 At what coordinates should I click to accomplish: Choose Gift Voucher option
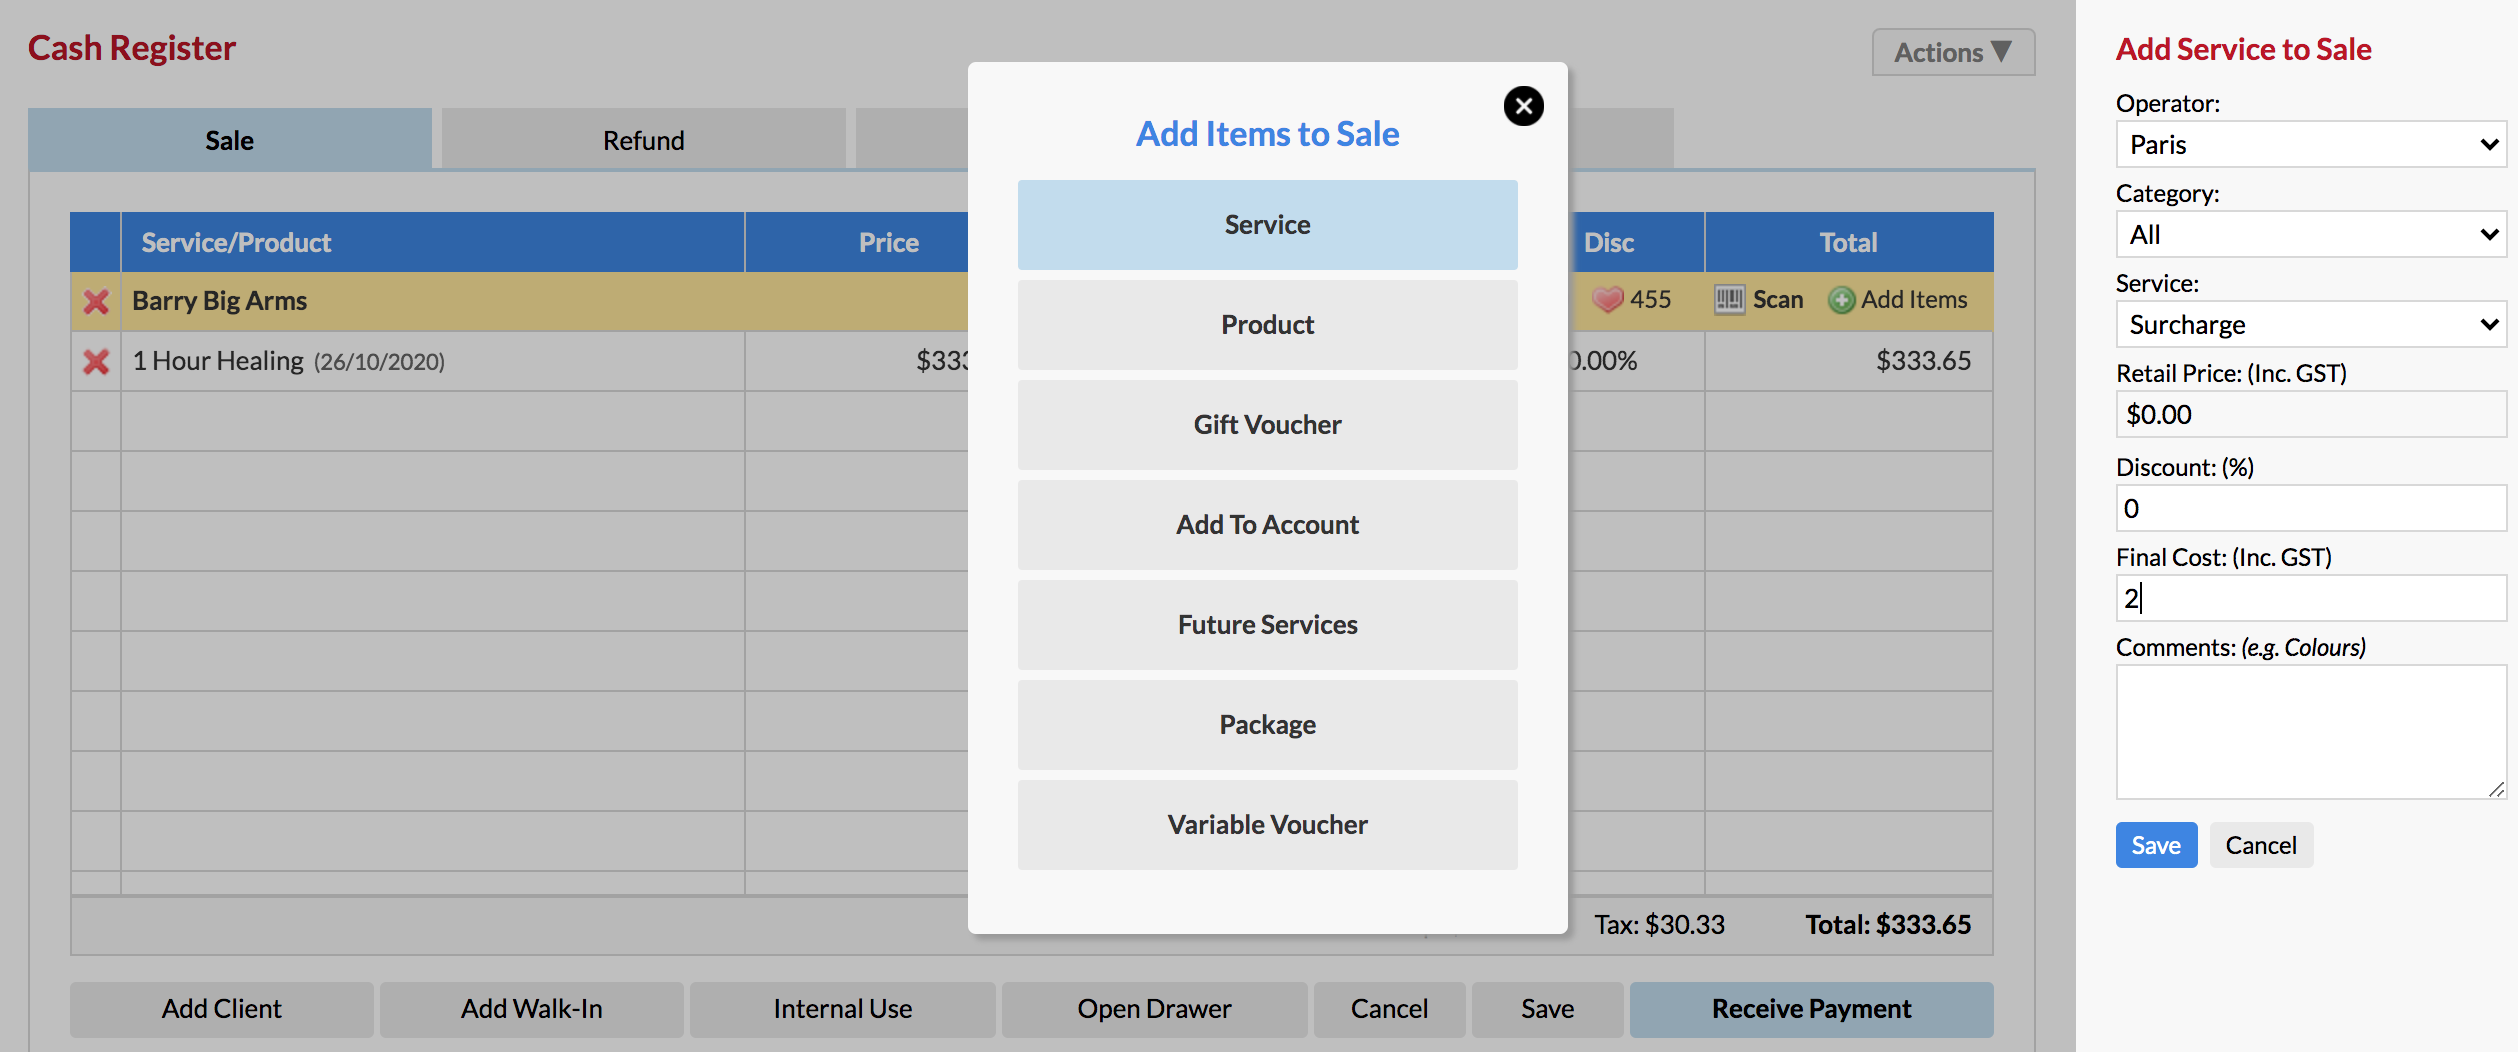(x=1267, y=425)
